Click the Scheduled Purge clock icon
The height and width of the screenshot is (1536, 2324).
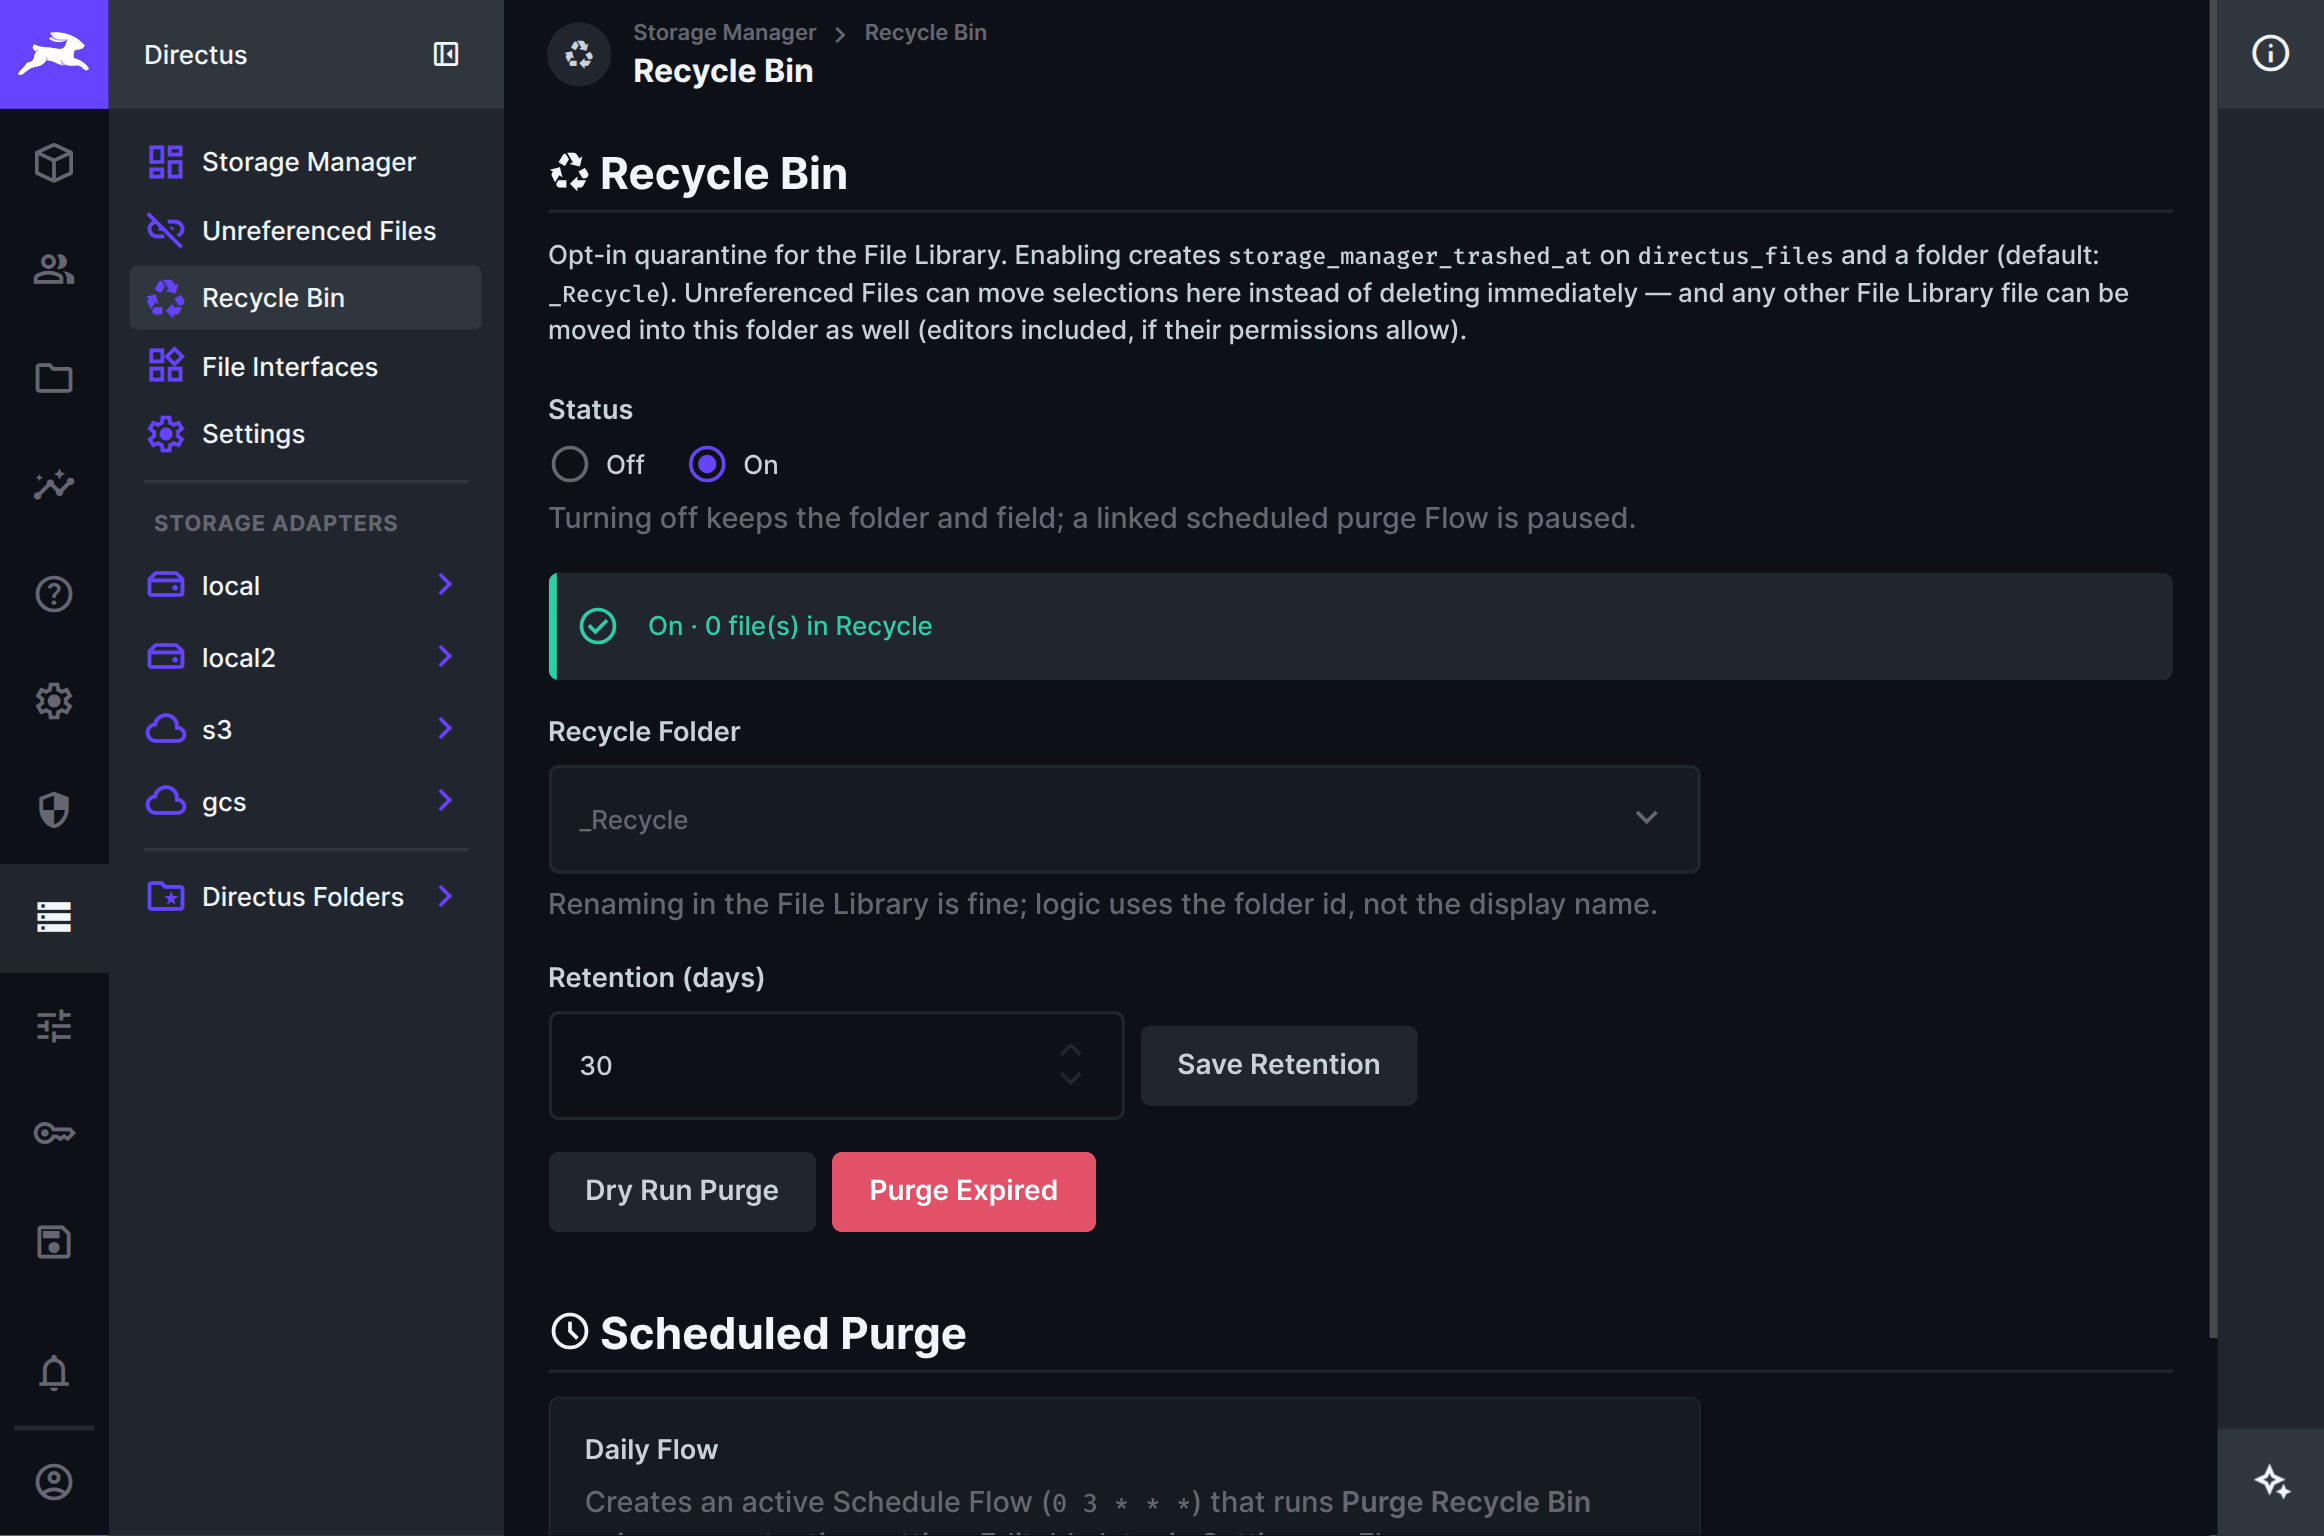coord(570,1332)
